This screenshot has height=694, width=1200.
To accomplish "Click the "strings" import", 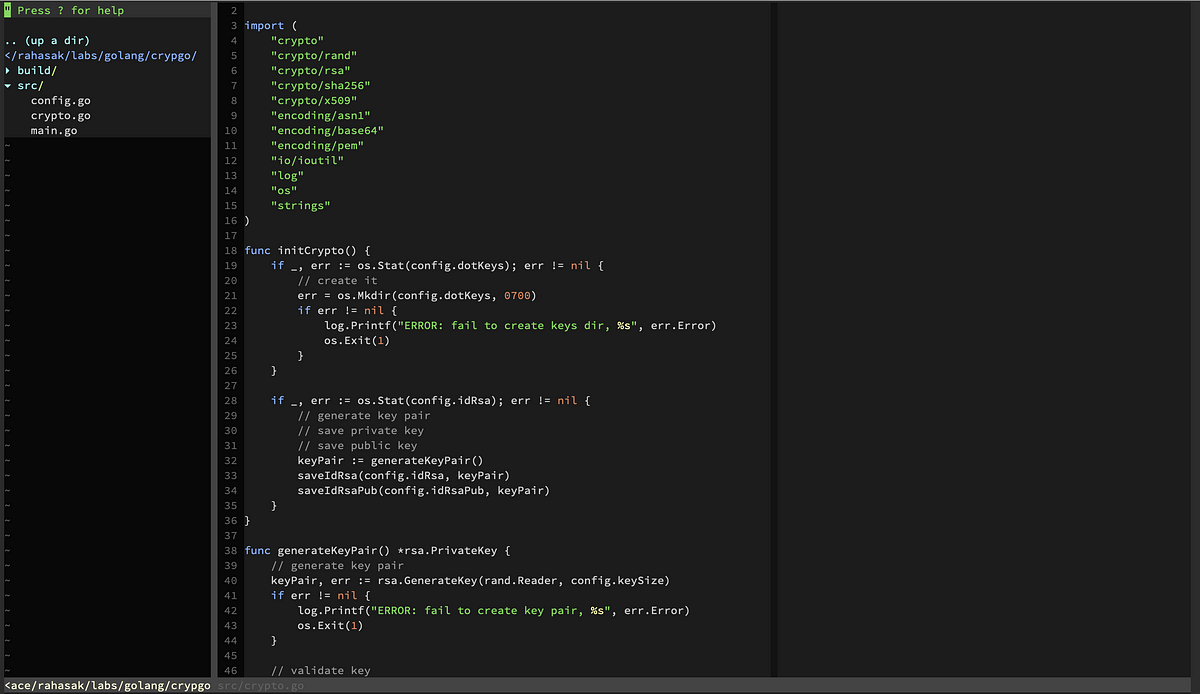I will click(301, 205).
